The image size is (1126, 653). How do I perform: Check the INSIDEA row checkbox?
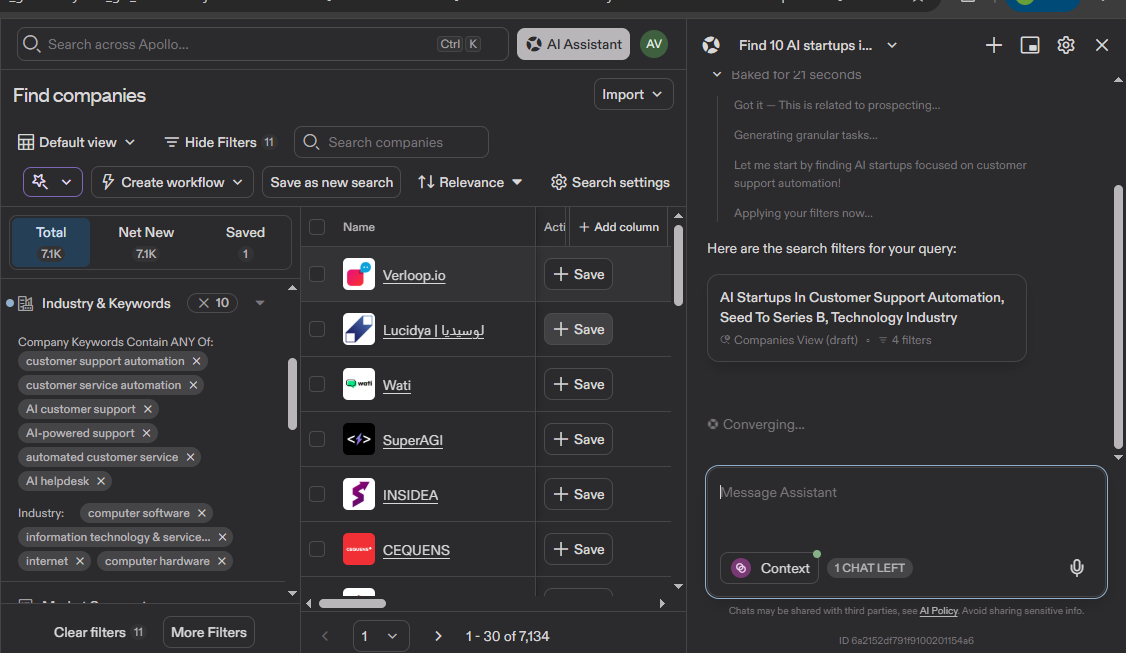pos(317,494)
